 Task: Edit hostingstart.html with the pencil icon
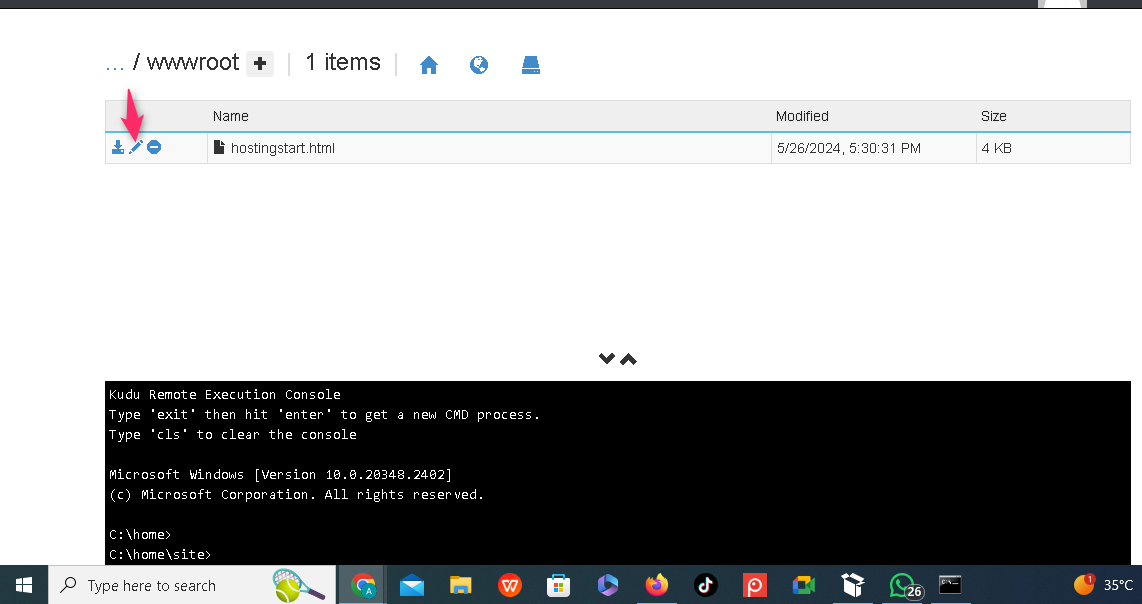click(135, 147)
